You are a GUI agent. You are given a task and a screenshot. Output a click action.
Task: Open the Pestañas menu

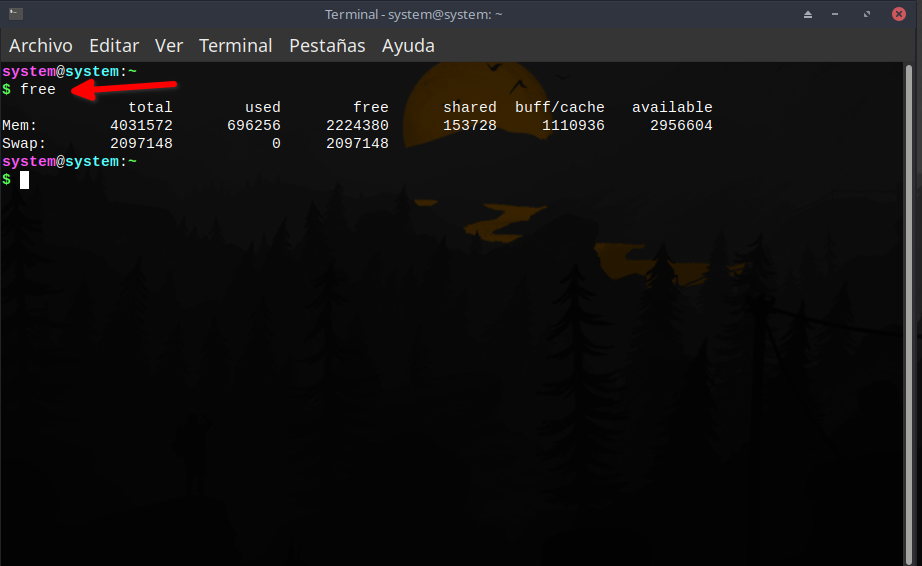pos(327,46)
